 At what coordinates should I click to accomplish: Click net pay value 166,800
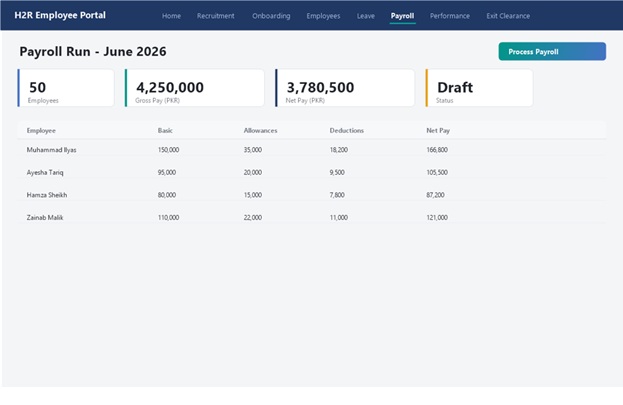[437, 150]
